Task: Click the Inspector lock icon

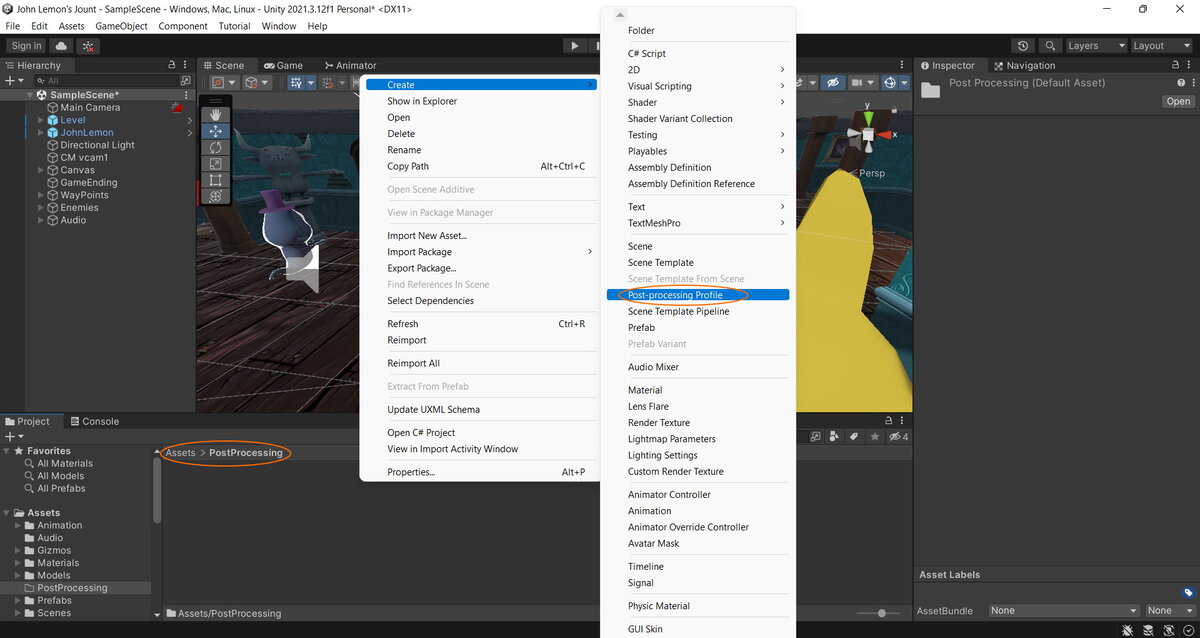Action: pyautogui.click(x=1173, y=65)
